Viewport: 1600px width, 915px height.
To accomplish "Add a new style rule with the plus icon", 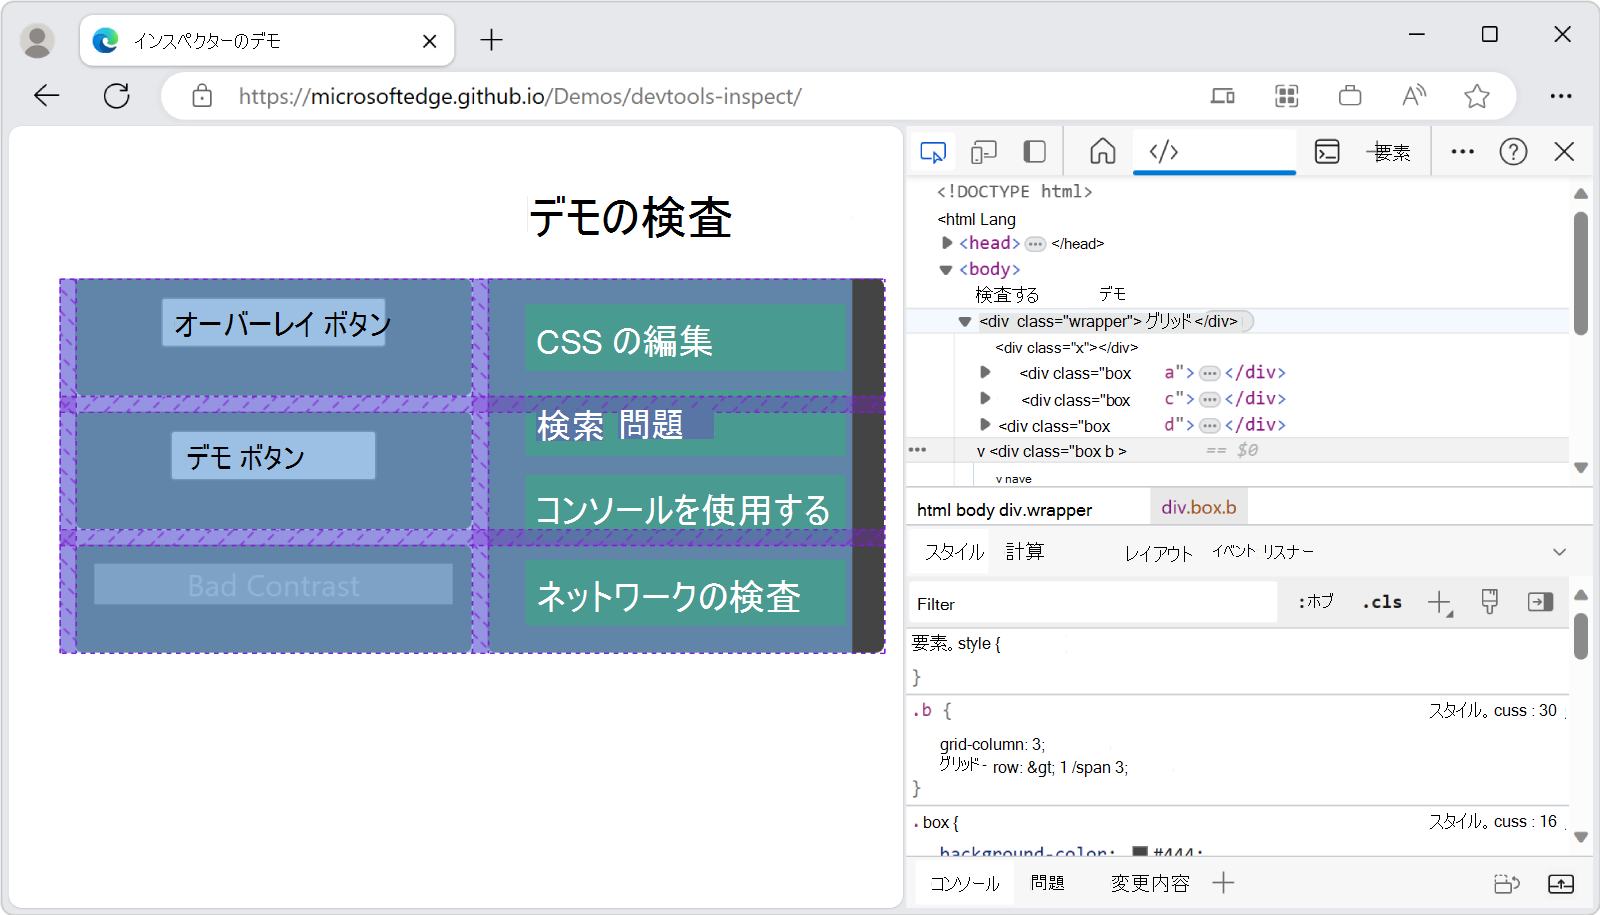I will [1439, 601].
